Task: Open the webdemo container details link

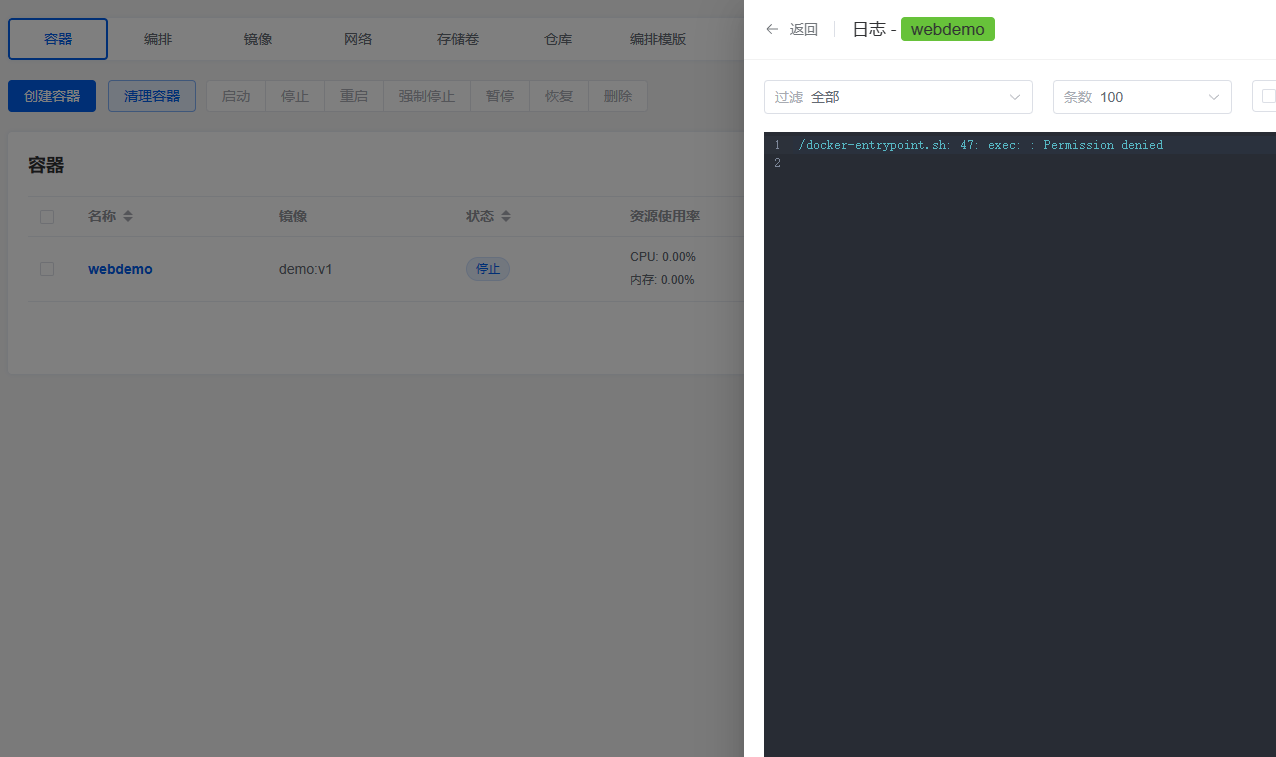Action: [x=120, y=269]
